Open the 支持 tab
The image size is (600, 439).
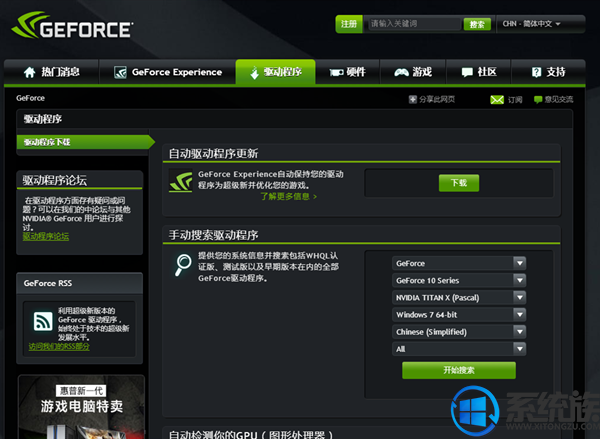coord(548,72)
